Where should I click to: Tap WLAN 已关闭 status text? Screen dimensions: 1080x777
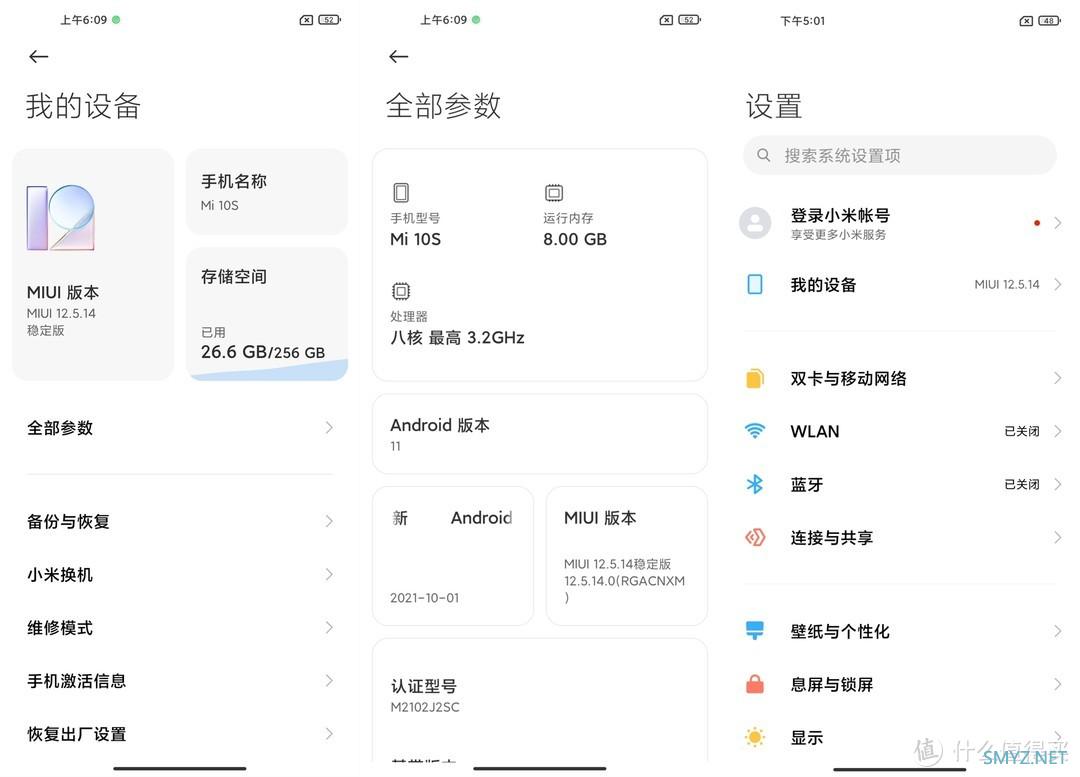point(1021,431)
